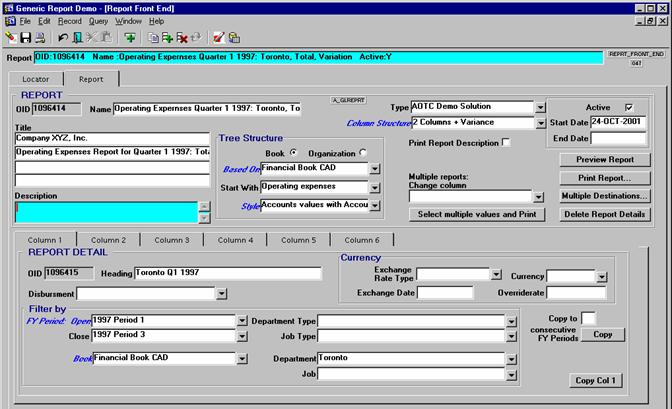
Task: Click the delete record red X icon
Action: (x=182, y=38)
